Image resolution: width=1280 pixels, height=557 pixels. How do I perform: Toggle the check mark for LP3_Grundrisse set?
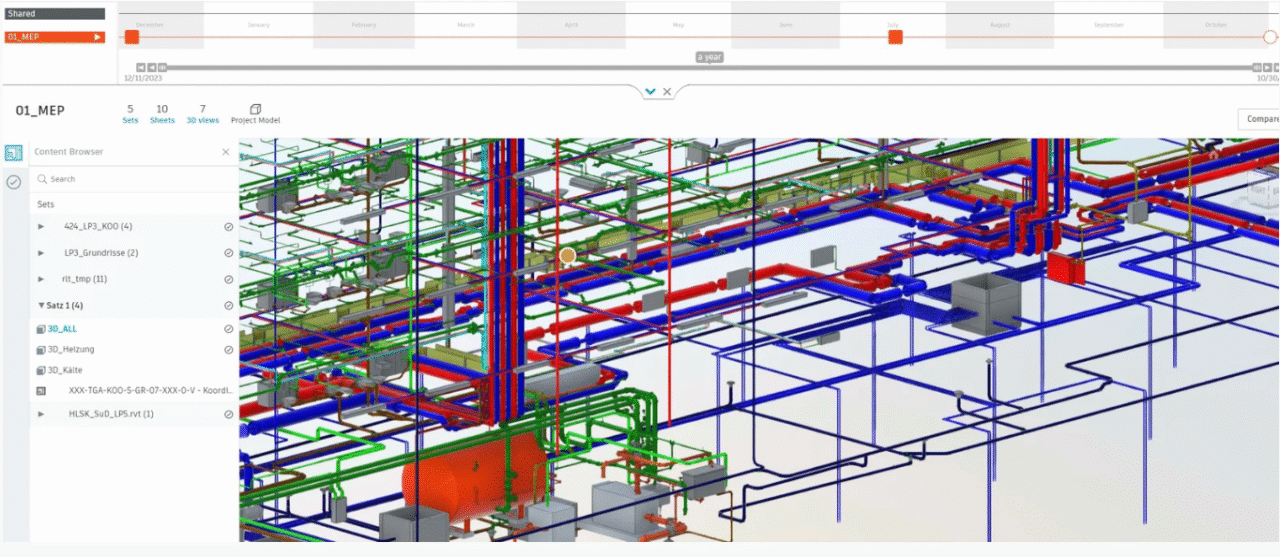(x=228, y=253)
